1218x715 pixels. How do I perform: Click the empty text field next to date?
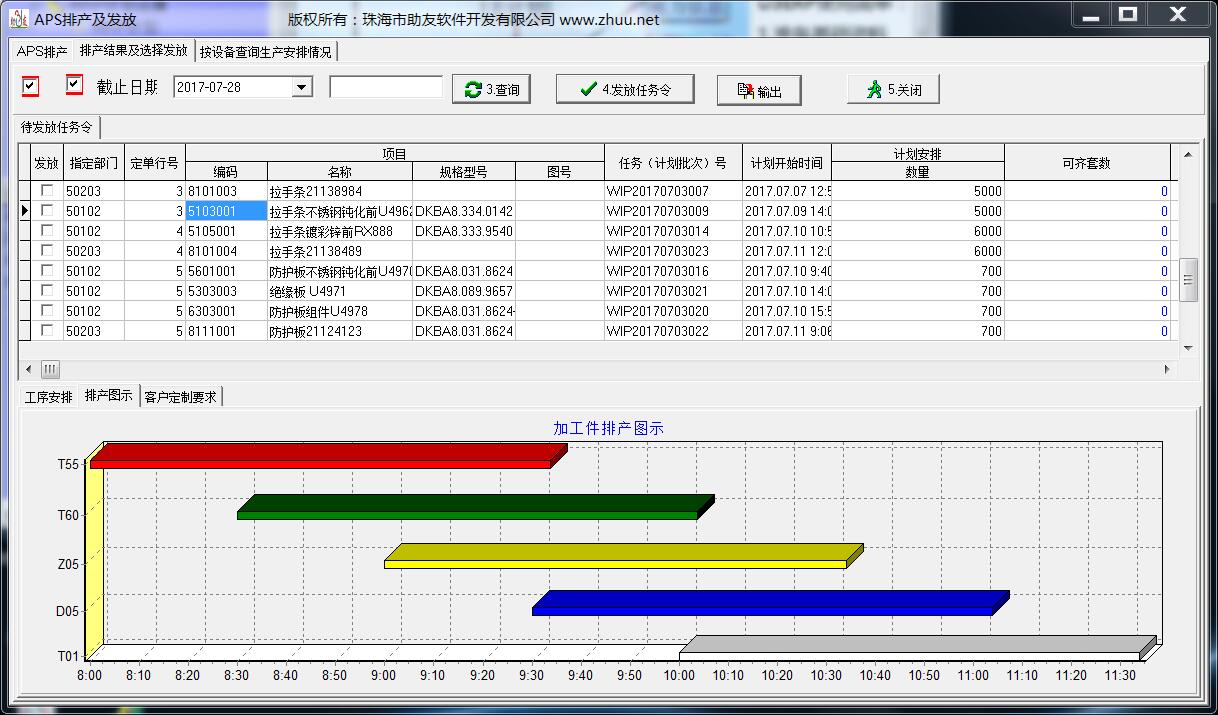pos(386,88)
